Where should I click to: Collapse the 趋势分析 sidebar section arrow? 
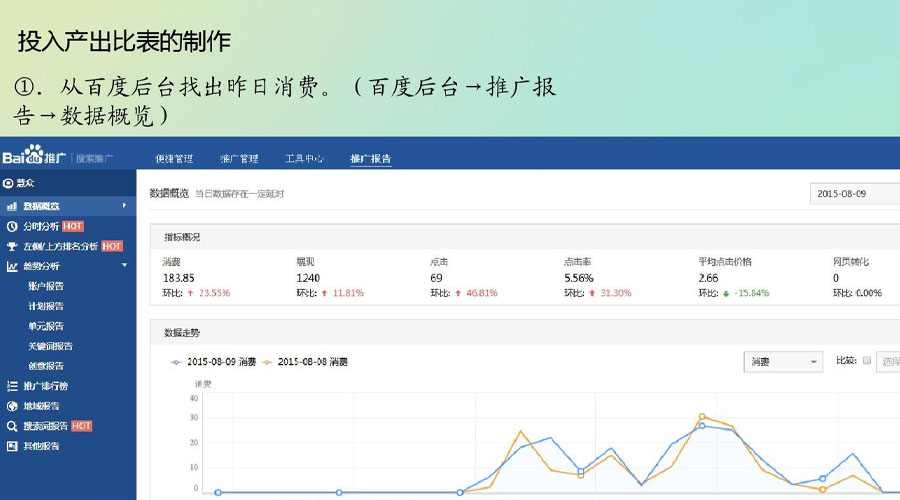coord(124,266)
